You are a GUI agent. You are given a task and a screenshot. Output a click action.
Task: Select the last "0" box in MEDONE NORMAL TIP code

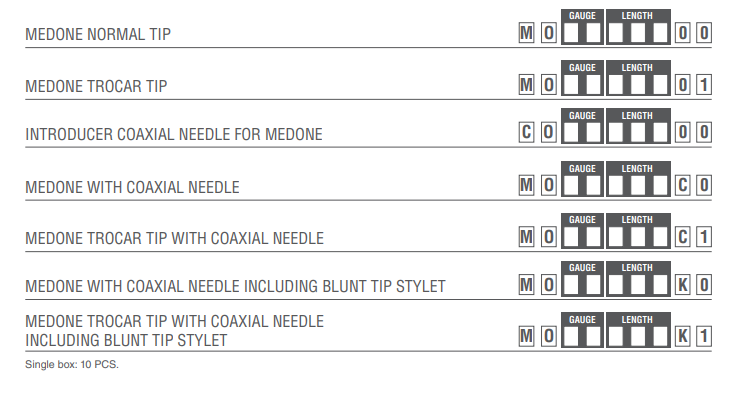pyautogui.click(x=704, y=34)
